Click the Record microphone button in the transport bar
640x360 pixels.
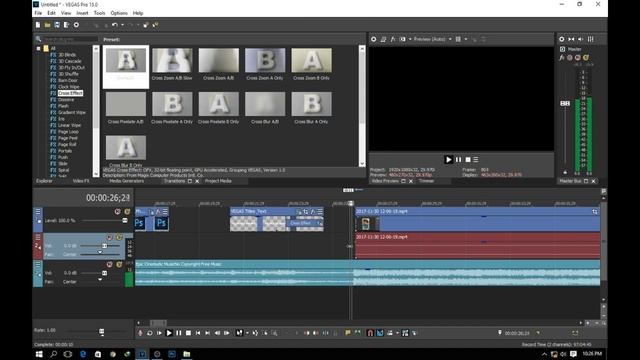tap(140, 333)
